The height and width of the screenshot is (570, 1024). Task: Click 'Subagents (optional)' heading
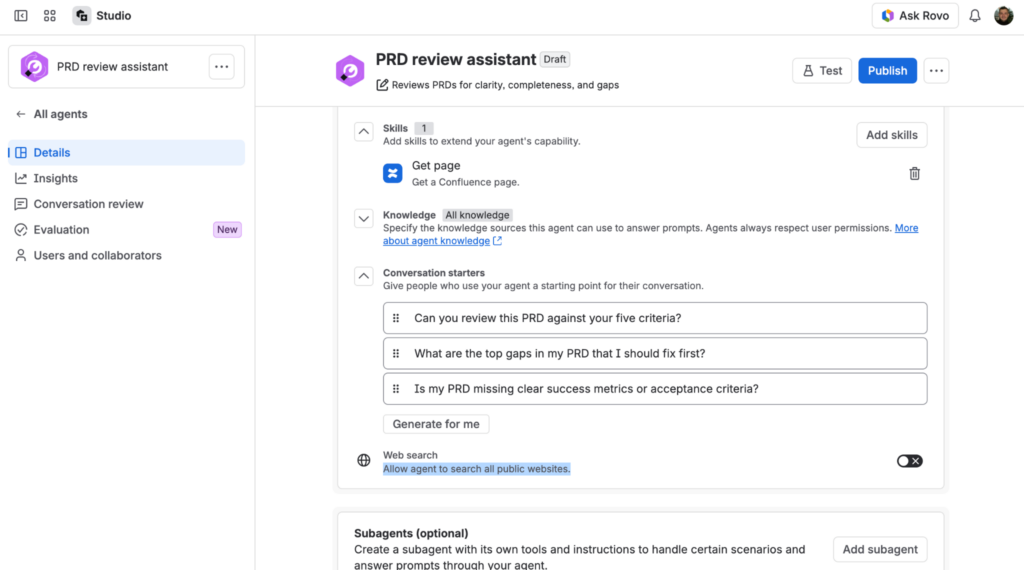click(411, 533)
